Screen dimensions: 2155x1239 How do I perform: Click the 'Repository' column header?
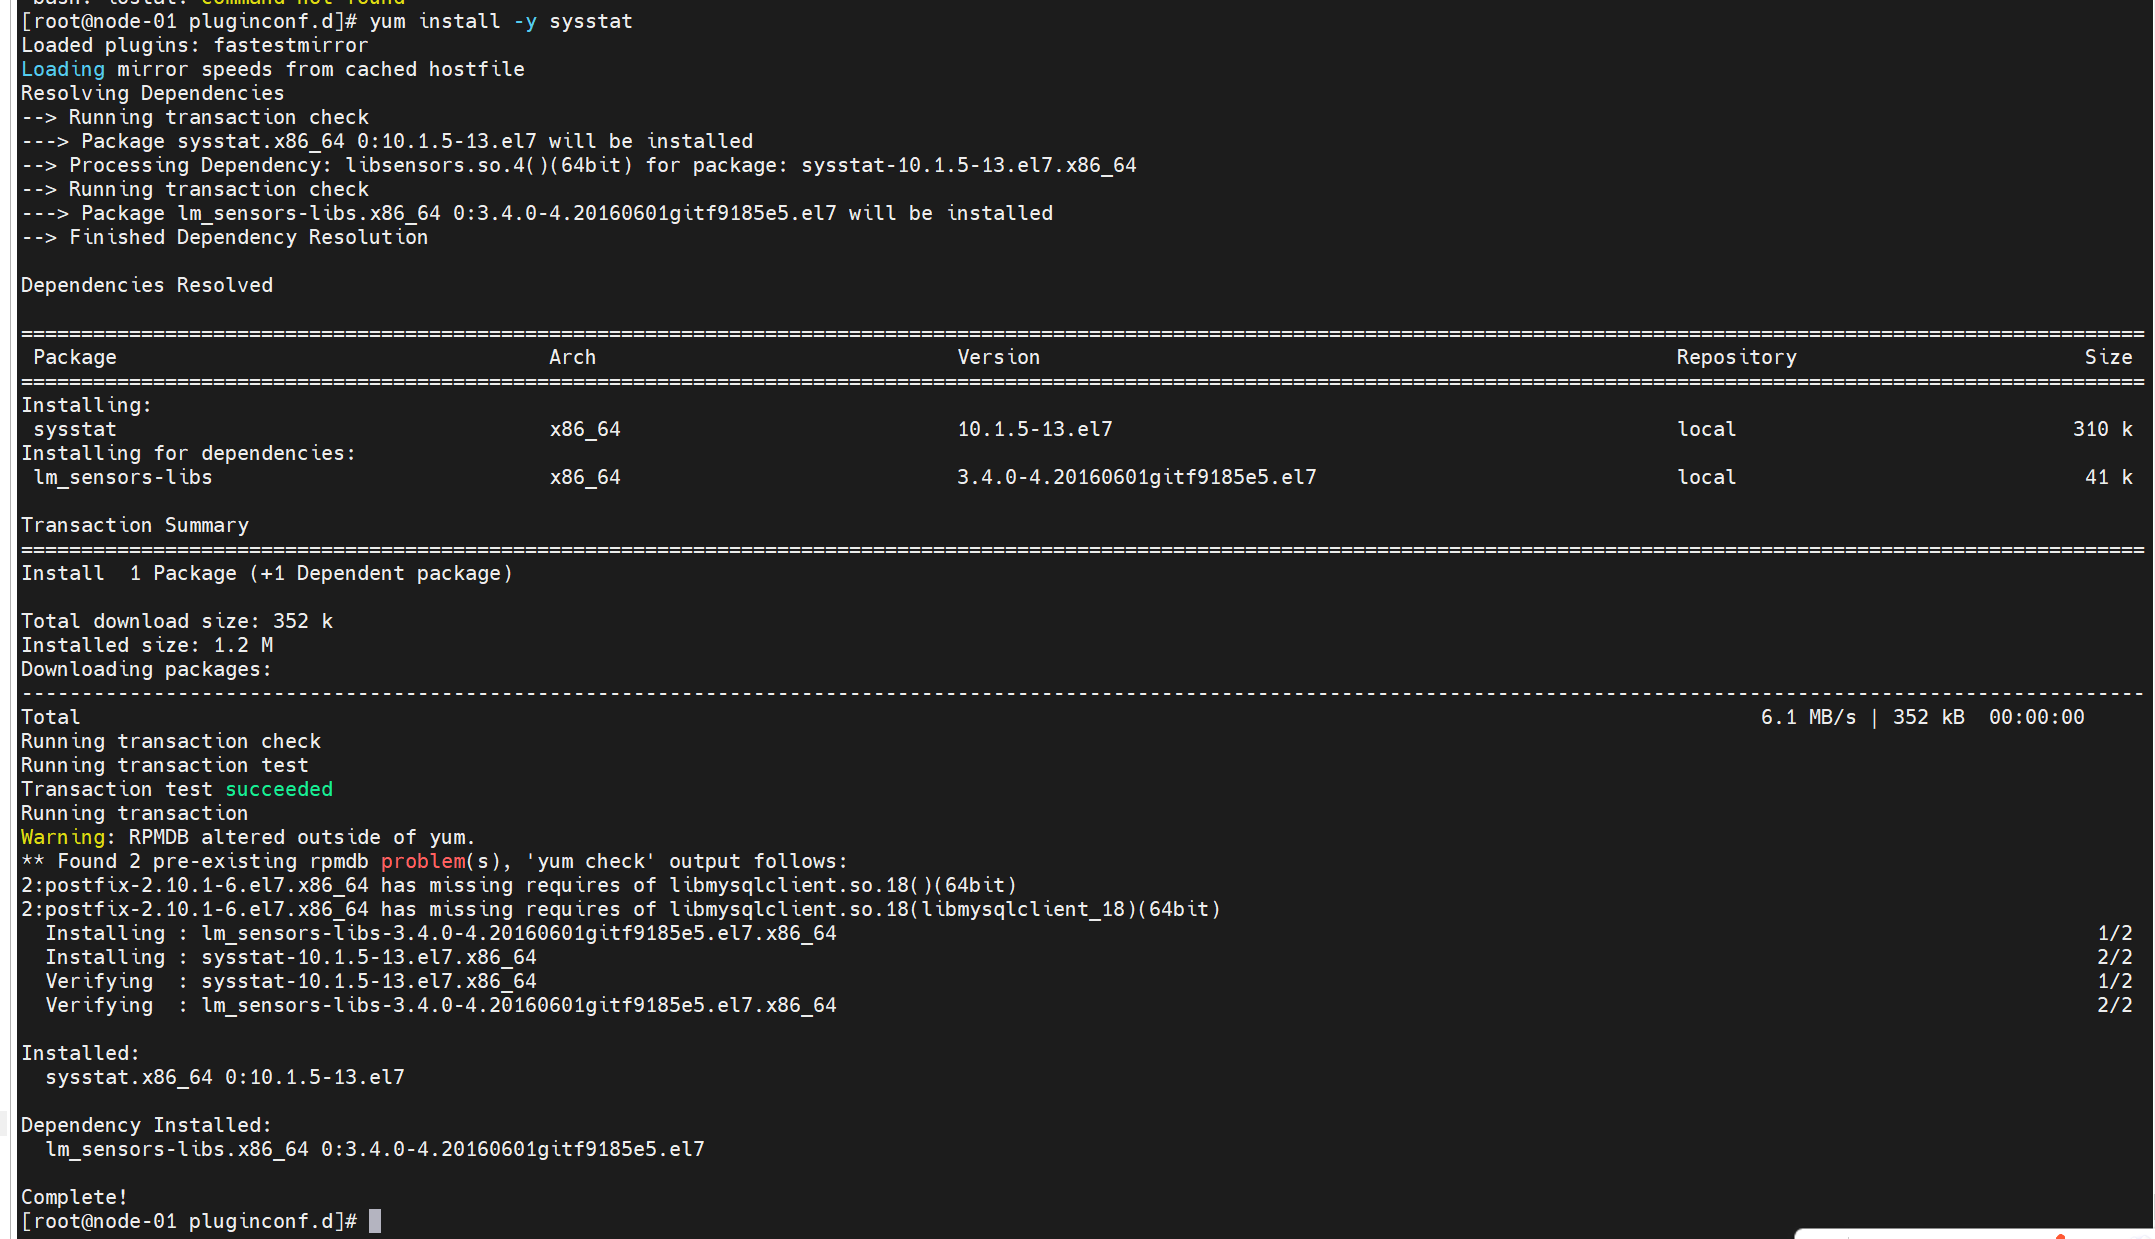pyautogui.click(x=1737, y=357)
